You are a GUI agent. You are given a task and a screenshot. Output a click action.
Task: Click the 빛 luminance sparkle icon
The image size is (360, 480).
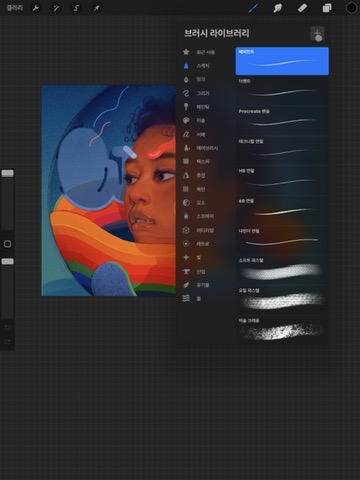coord(186,257)
